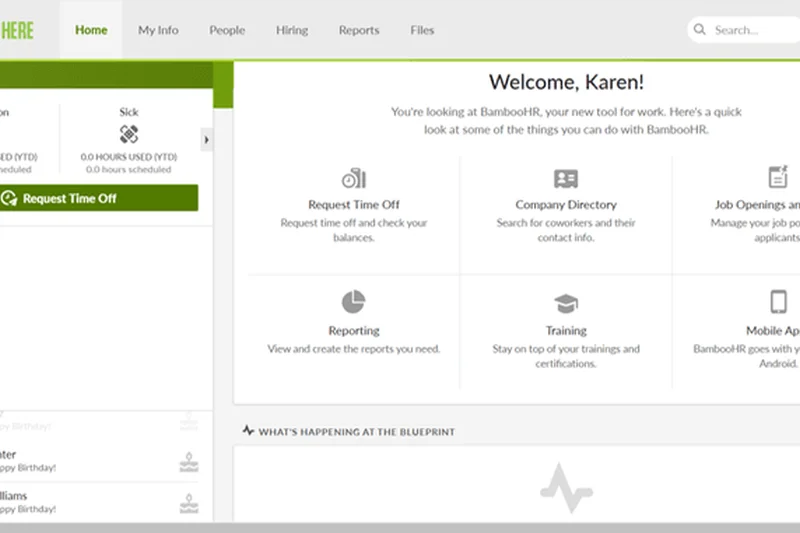Click the Request Time Off stopwatch icon

(354, 178)
